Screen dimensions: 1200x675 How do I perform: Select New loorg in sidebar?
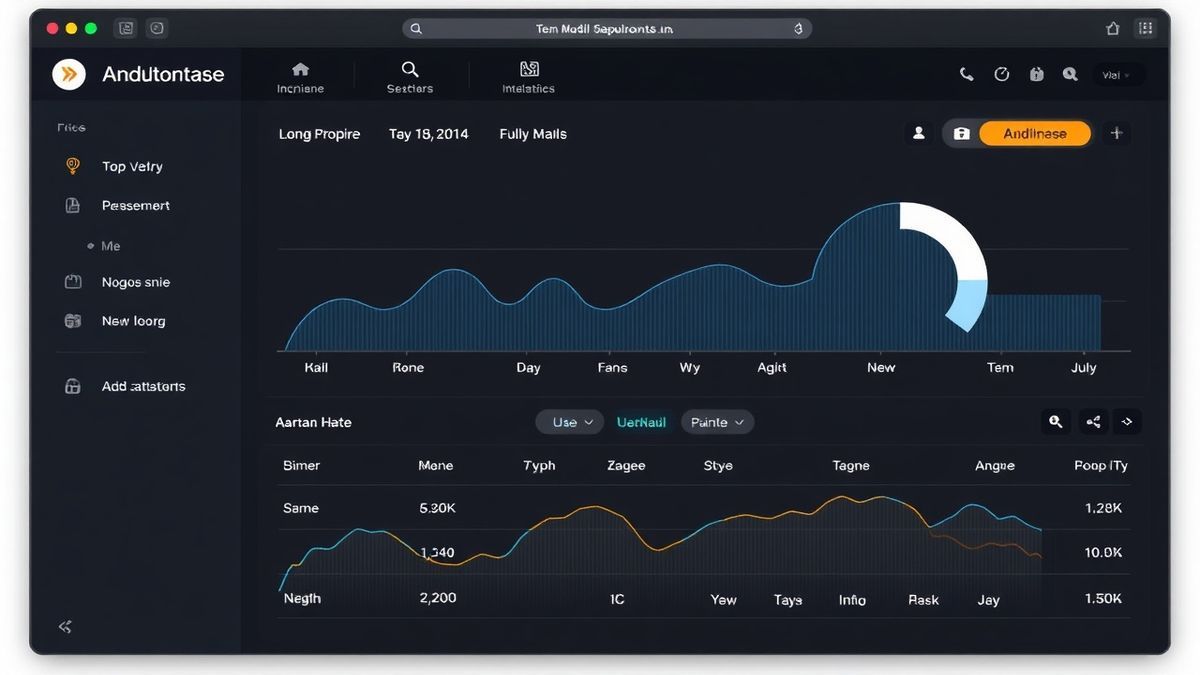[x=134, y=321]
